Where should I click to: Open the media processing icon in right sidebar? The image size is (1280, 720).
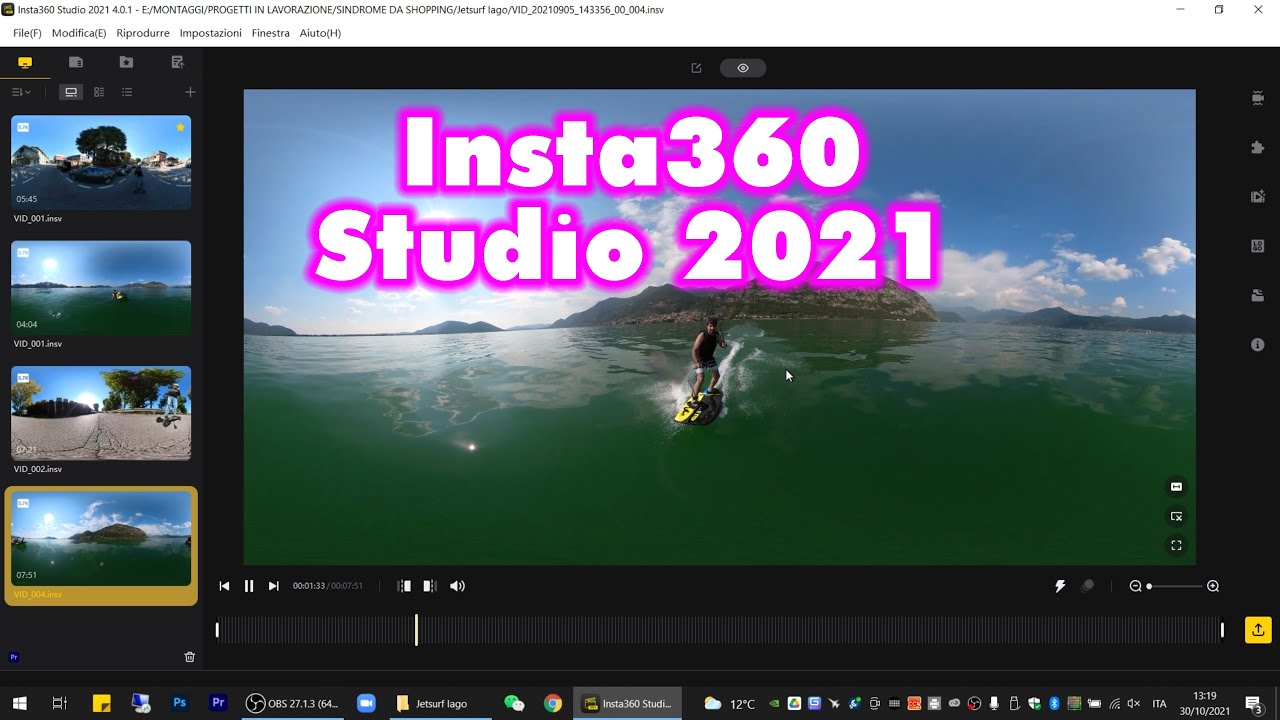point(1257,196)
